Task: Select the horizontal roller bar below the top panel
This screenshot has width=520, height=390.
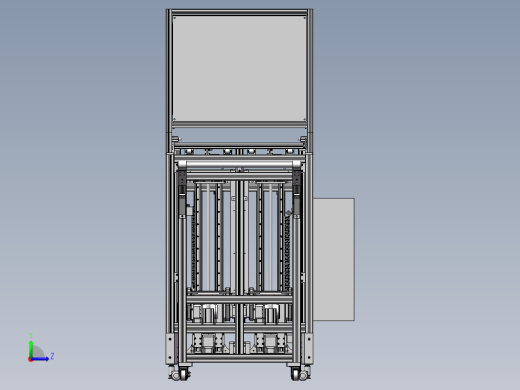Action: (239, 164)
